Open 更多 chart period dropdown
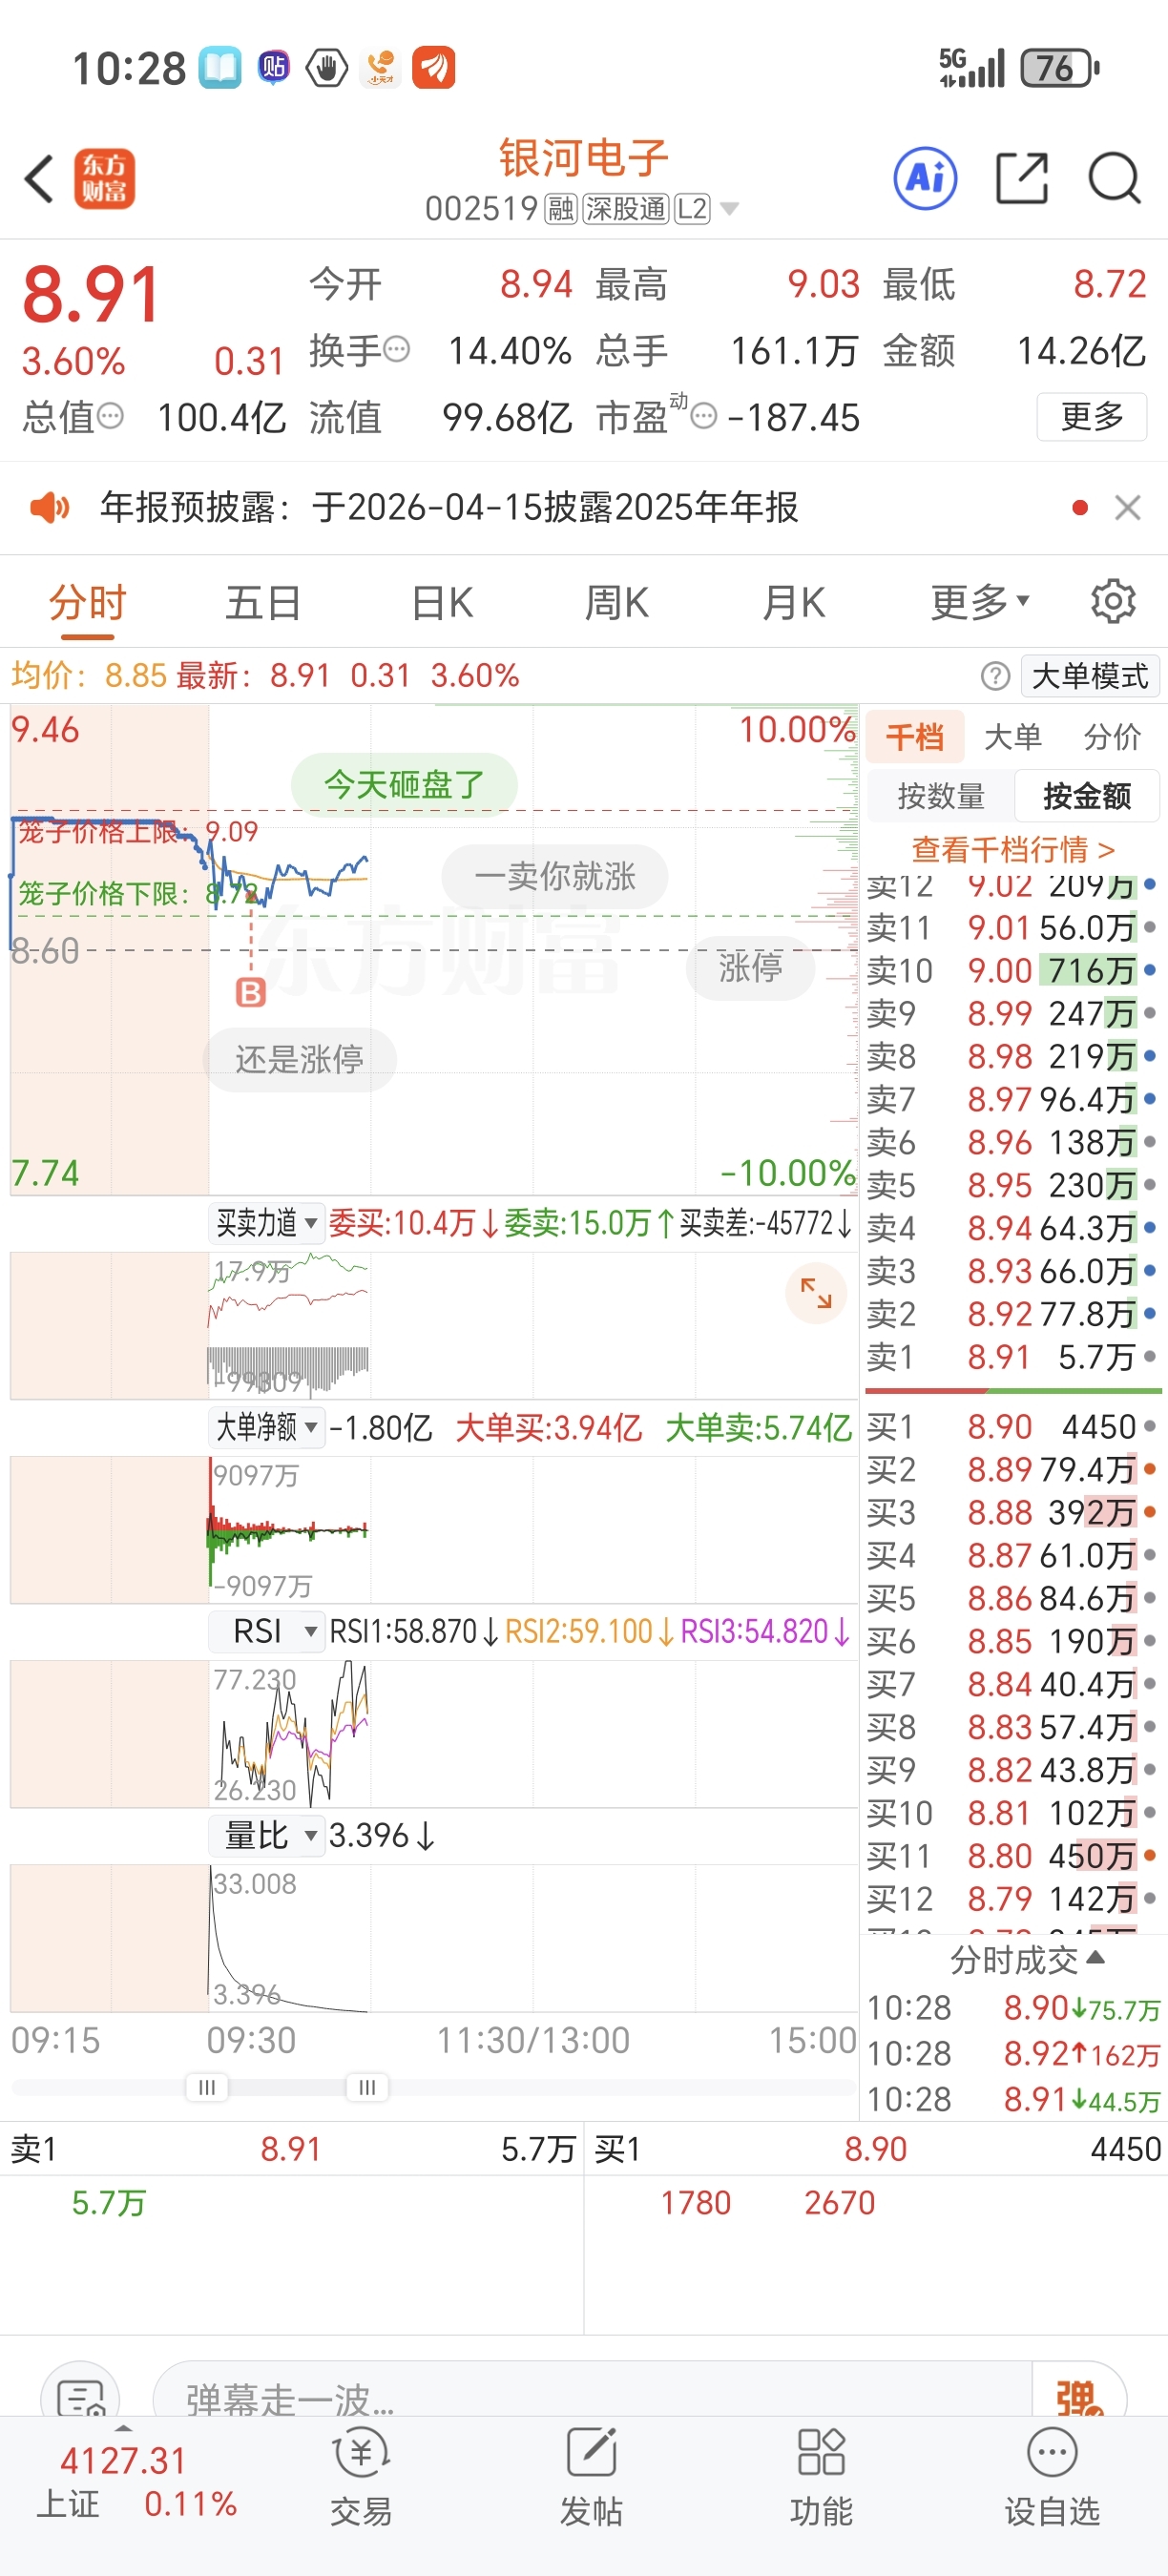1168x2576 pixels. (980, 602)
